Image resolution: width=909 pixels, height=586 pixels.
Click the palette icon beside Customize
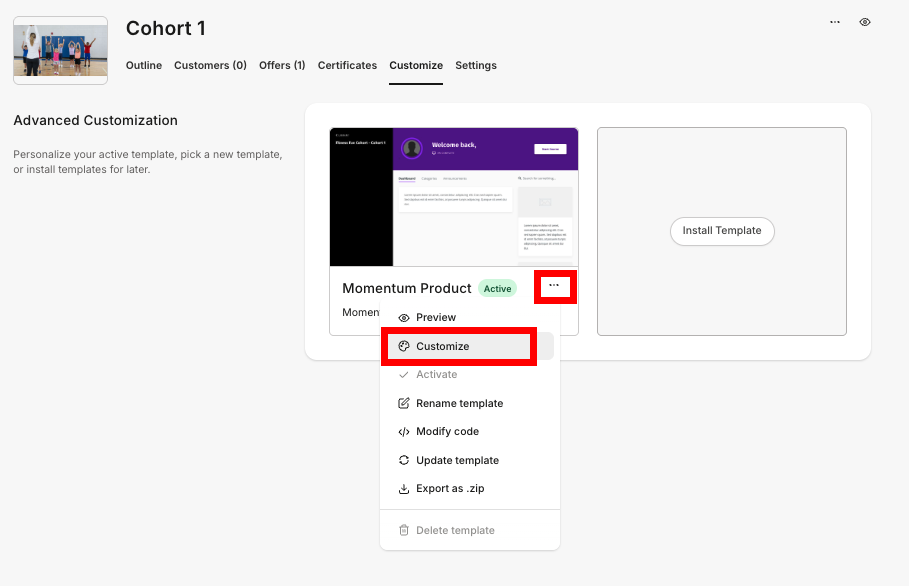click(404, 346)
